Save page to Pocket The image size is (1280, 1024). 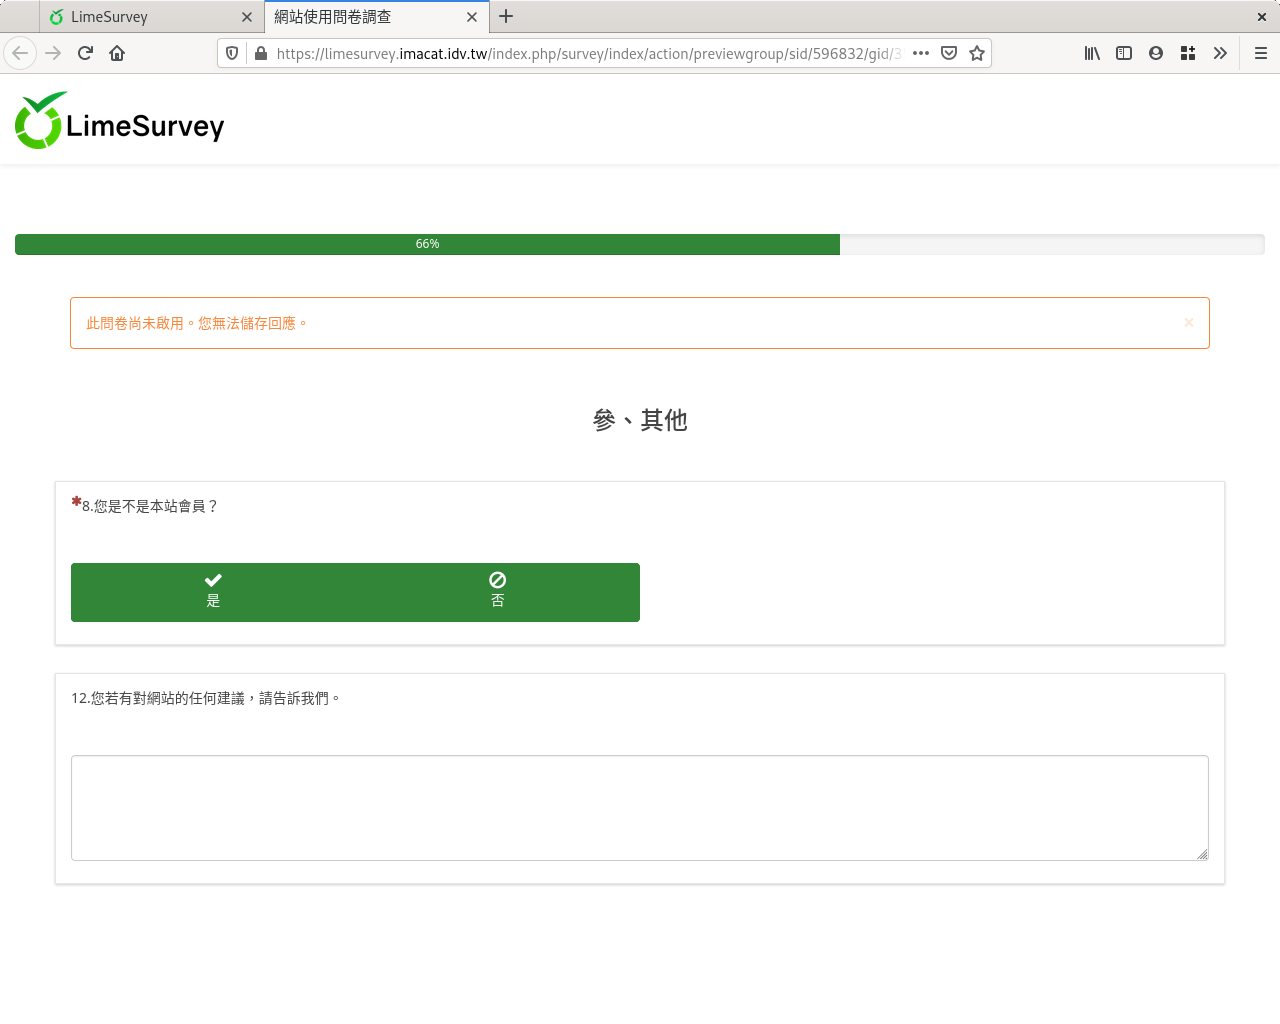tap(949, 53)
